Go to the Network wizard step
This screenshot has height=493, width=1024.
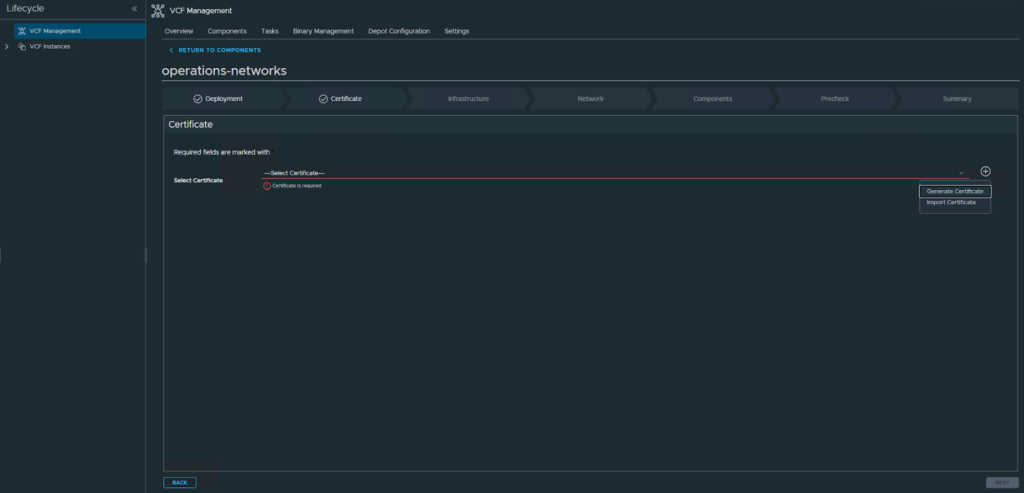tap(590, 99)
